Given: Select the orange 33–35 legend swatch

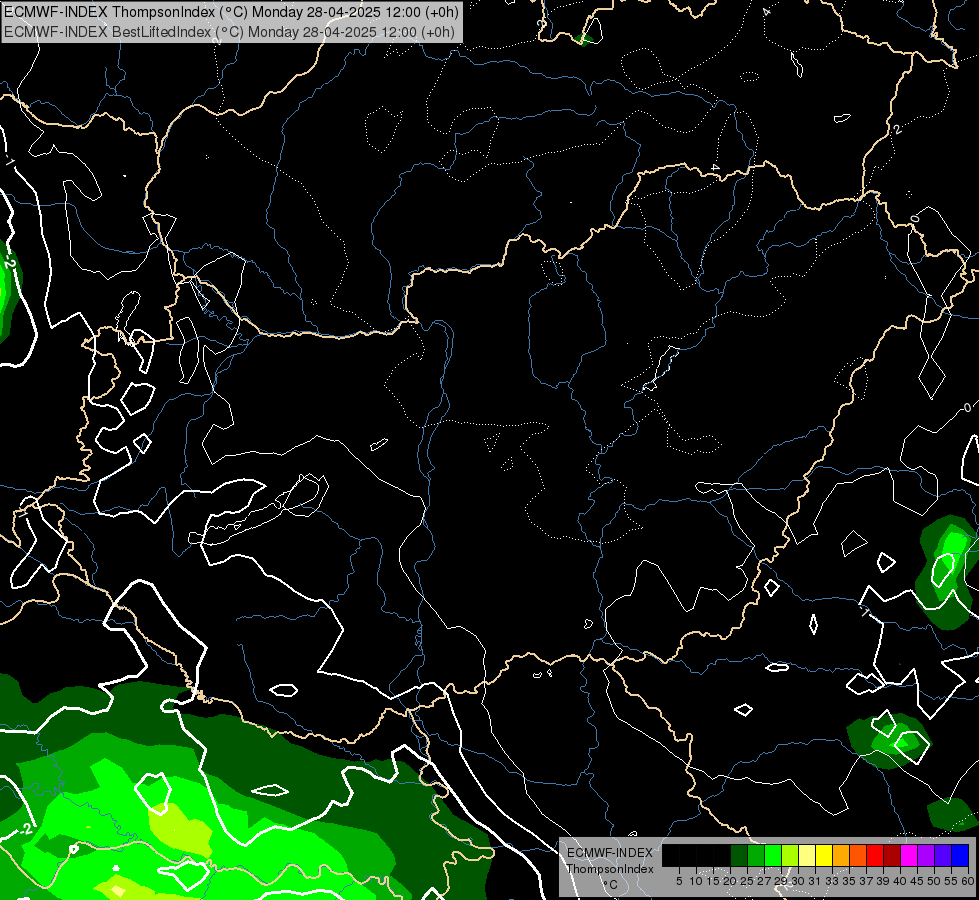Looking at the screenshot, I should click(x=841, y=855).
